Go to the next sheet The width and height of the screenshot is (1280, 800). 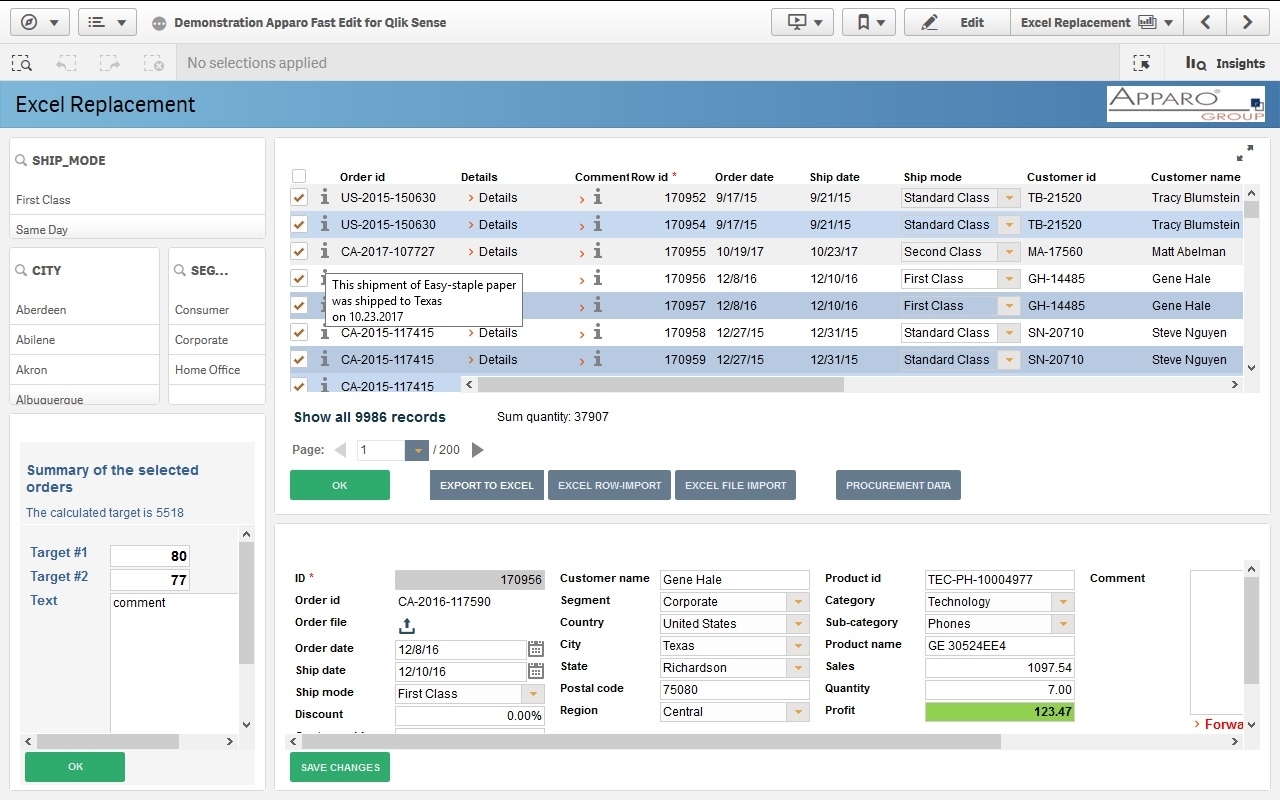click(x=1247, y=22)
